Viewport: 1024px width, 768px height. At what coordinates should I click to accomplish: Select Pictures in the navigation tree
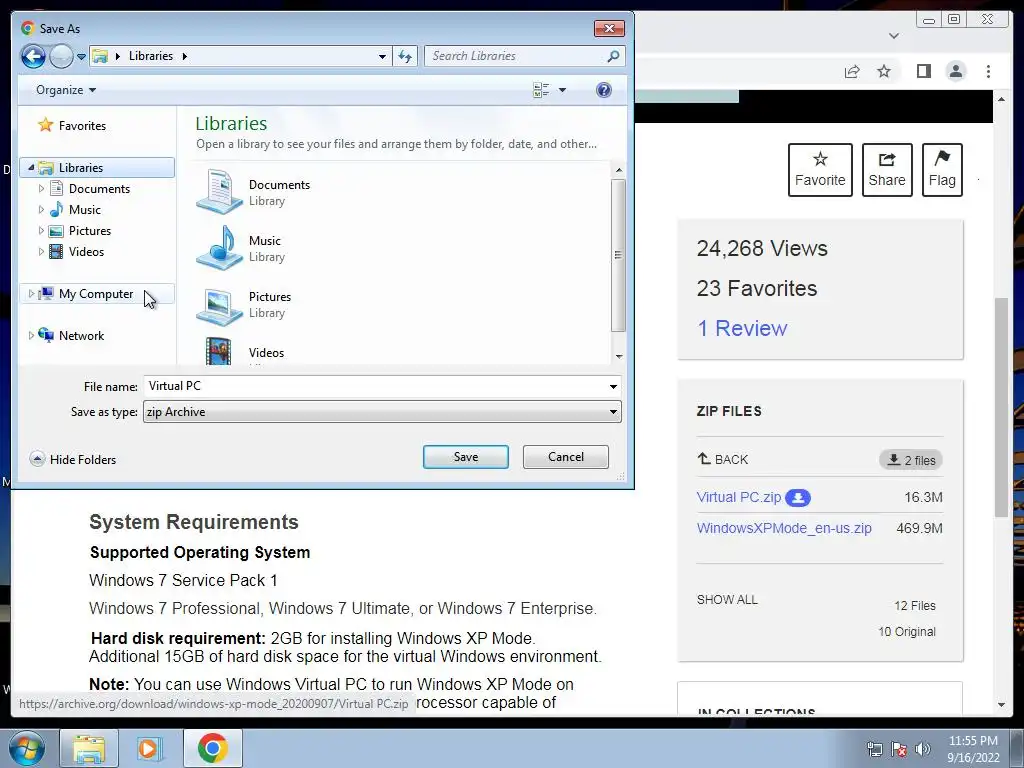coord(89,231)
